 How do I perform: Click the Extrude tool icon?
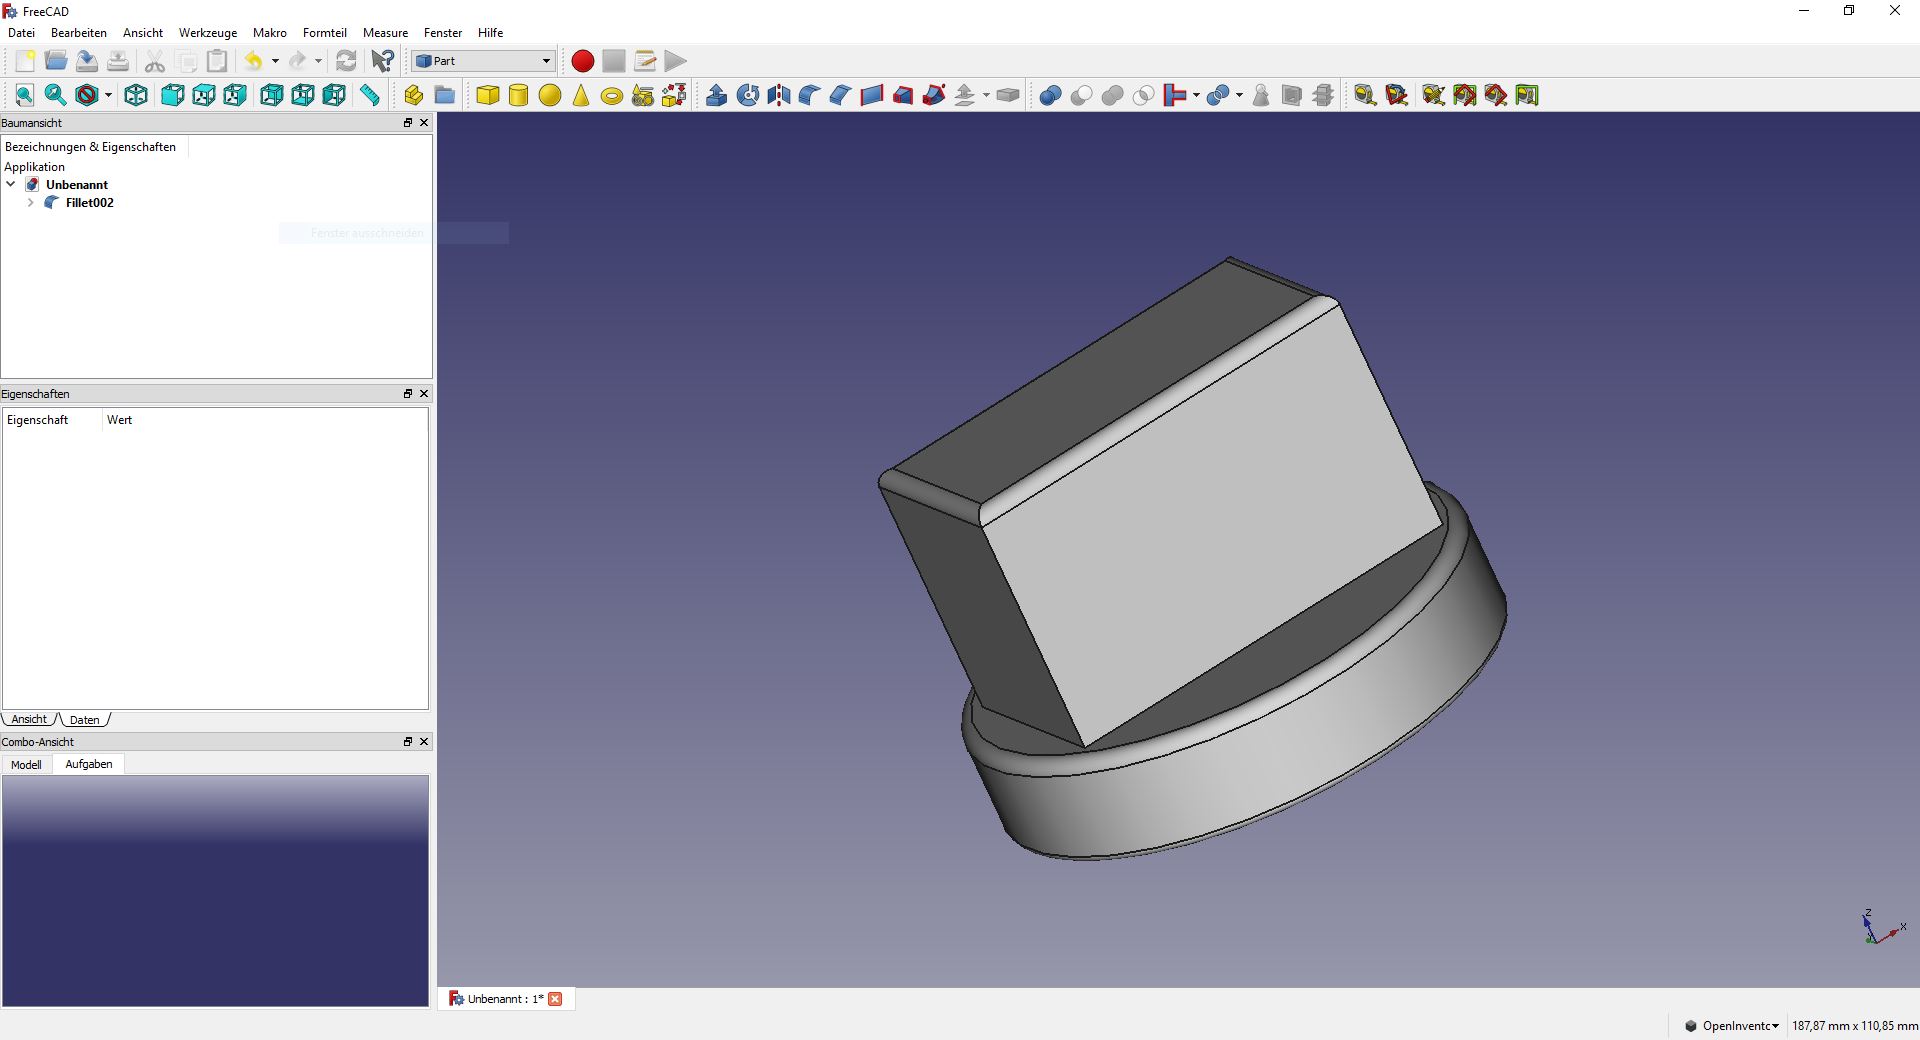click(x=716, y=95)
